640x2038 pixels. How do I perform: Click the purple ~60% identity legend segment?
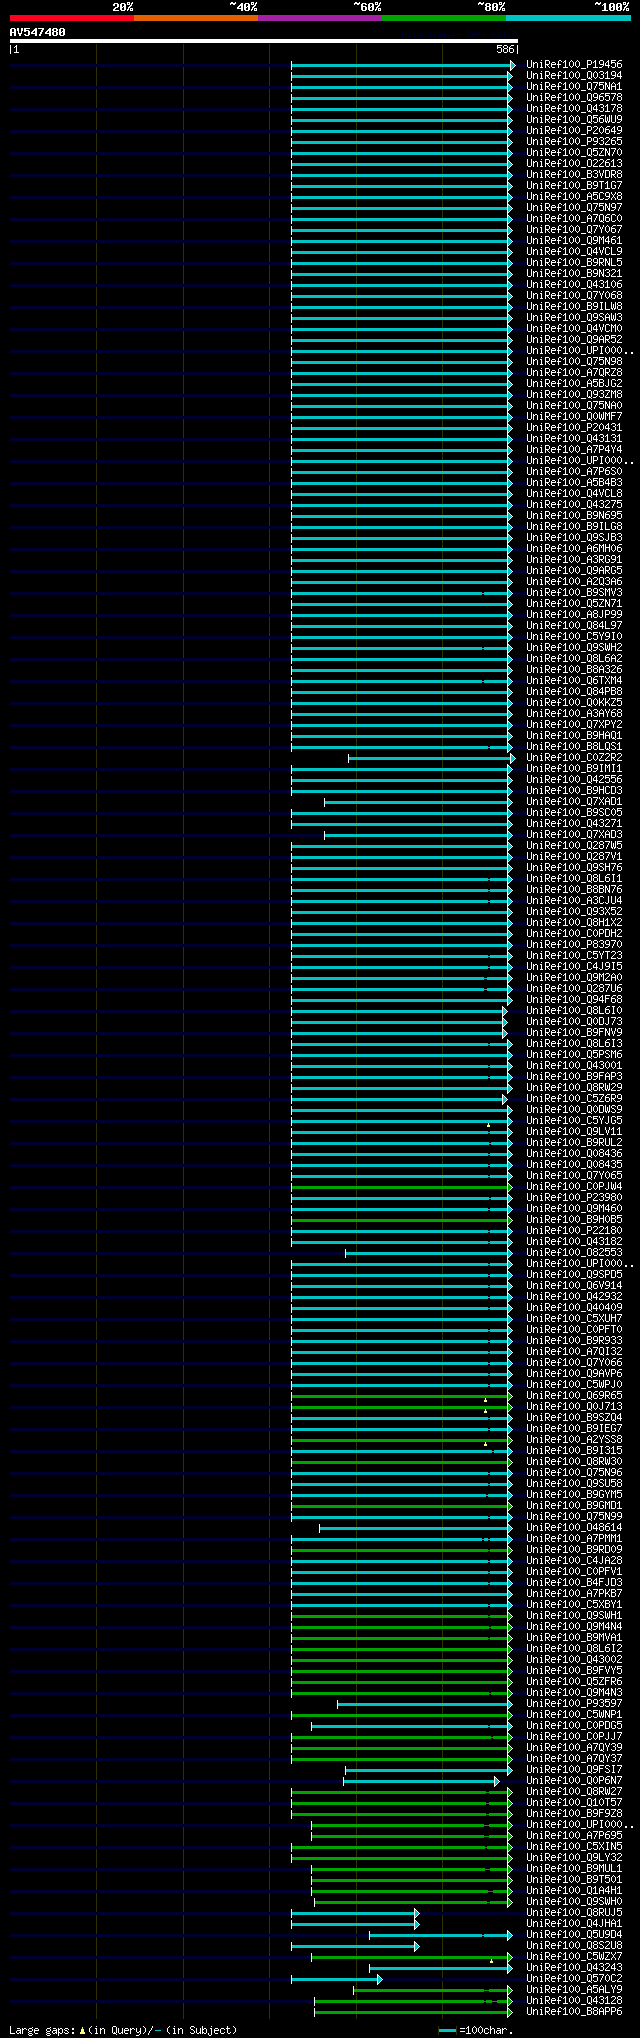point(320,18)
